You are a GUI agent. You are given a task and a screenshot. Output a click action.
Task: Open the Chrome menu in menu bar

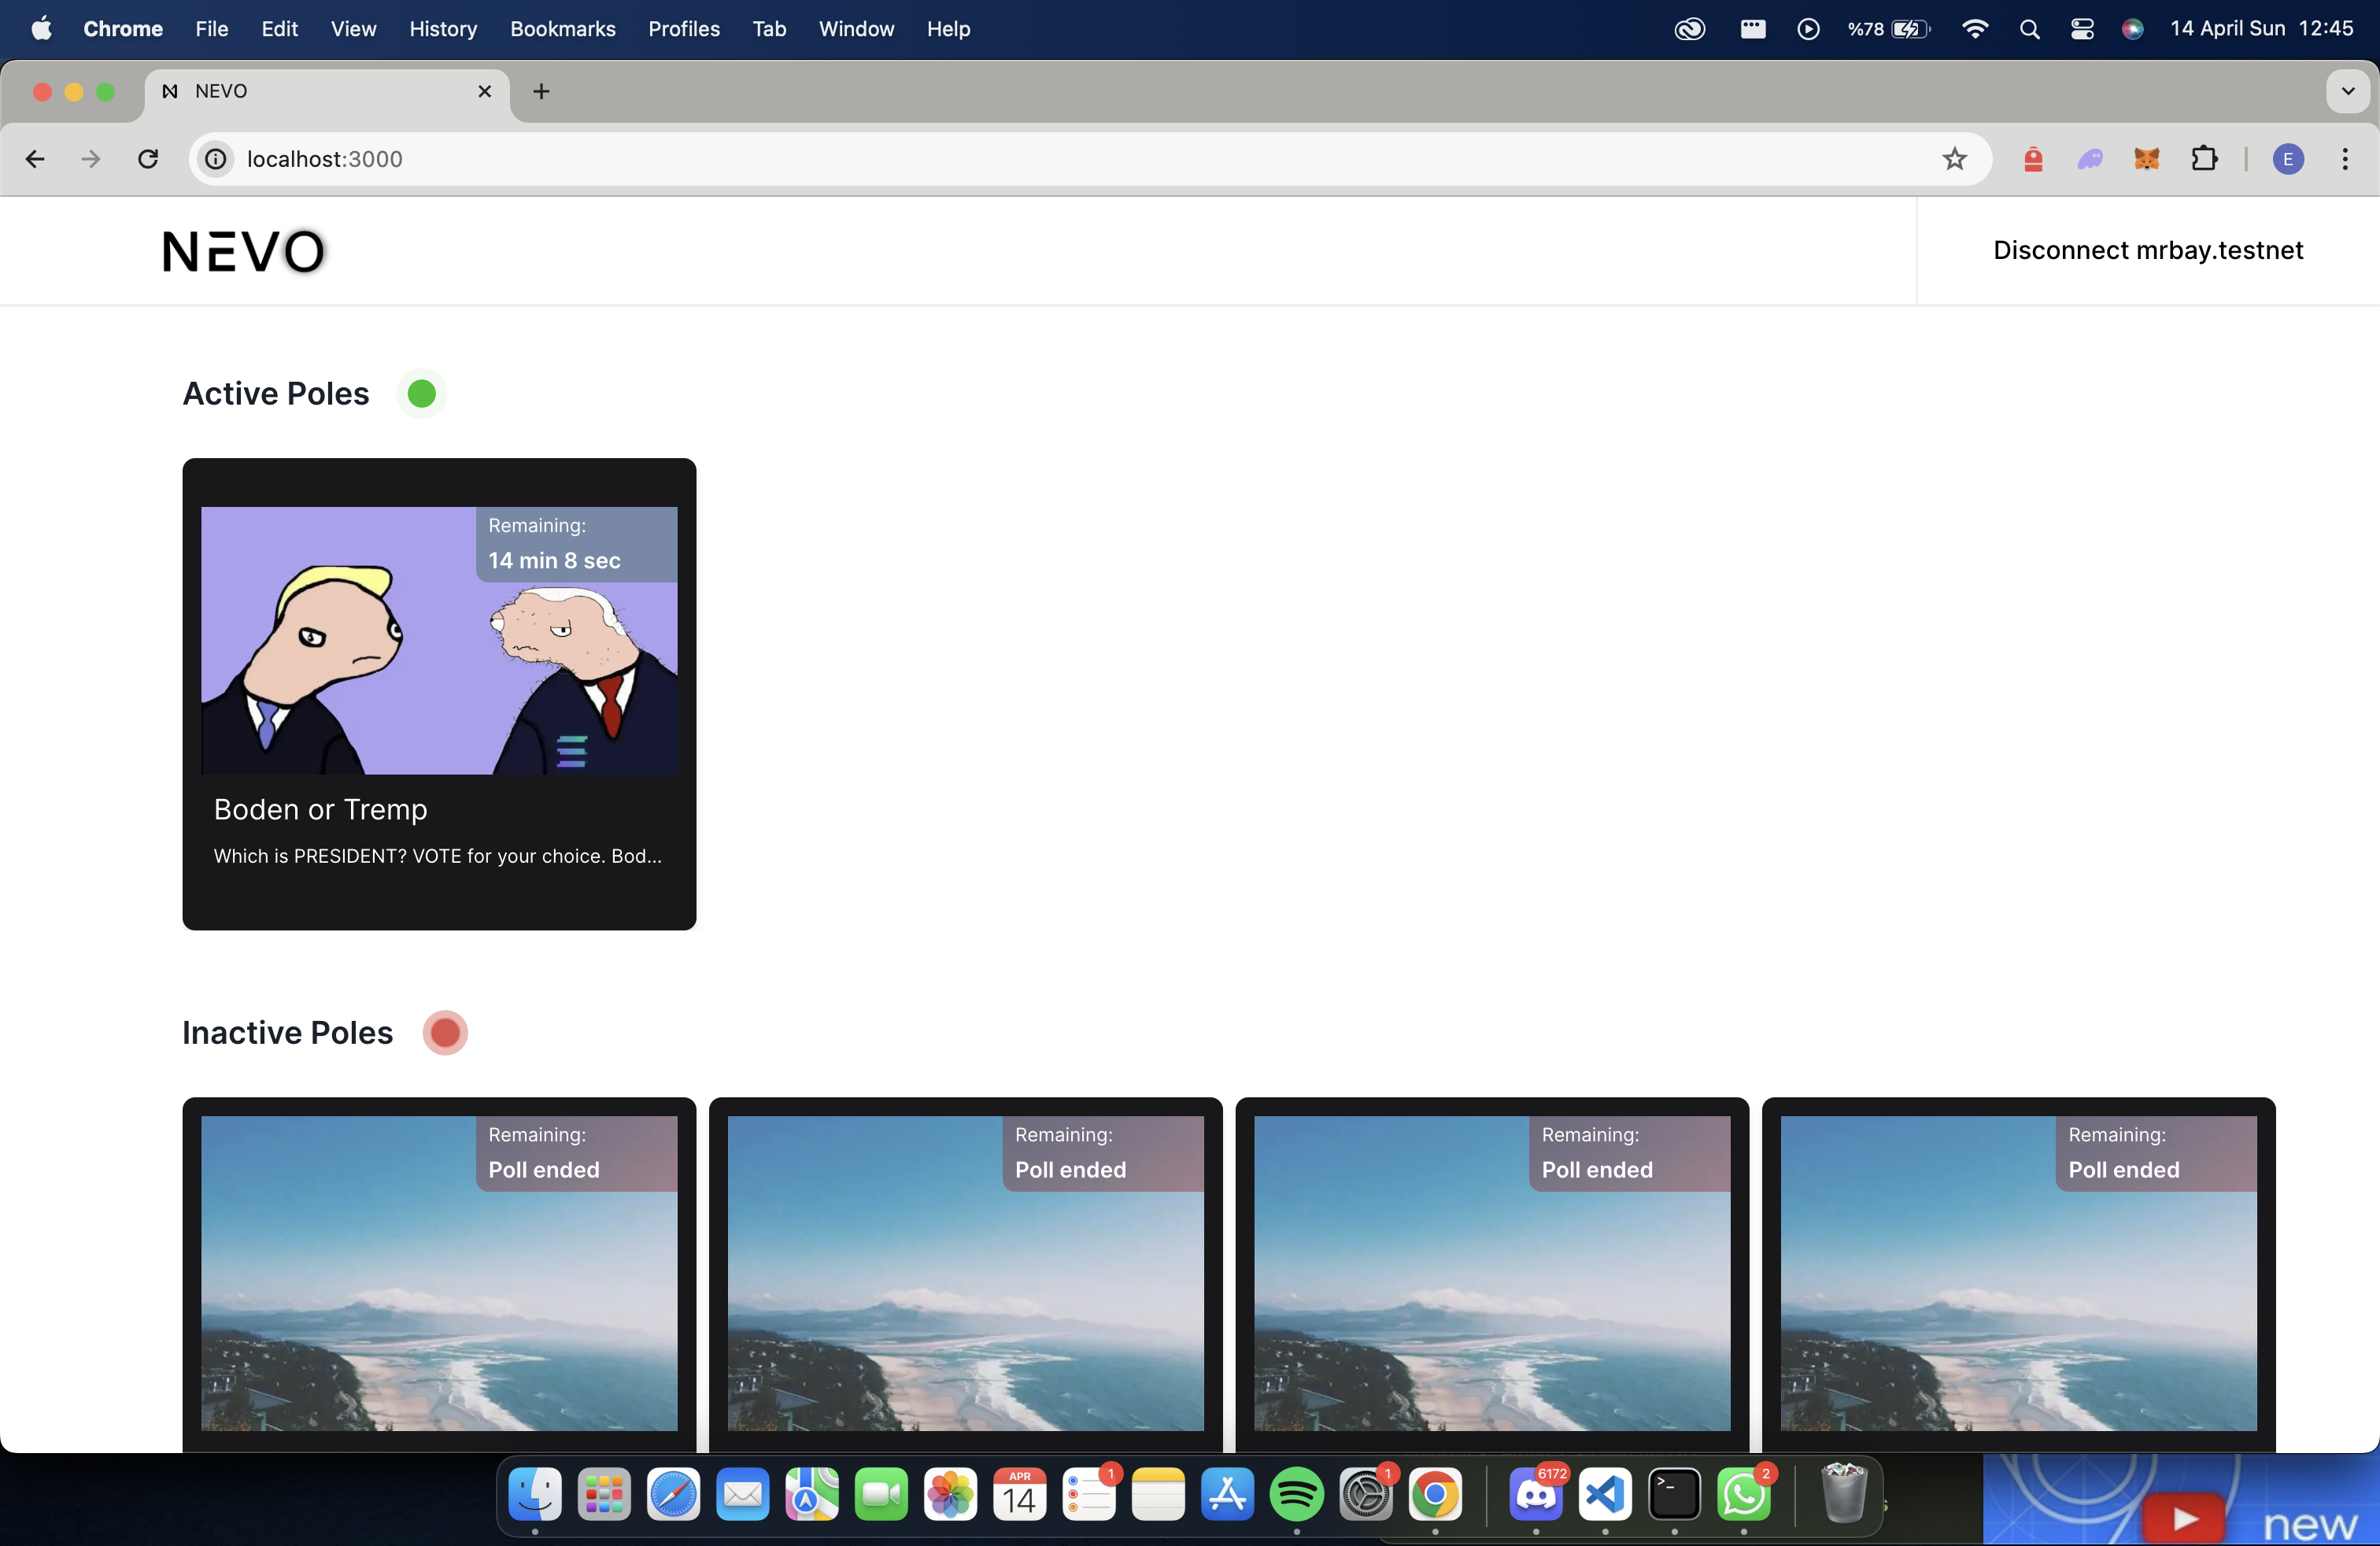point(123,29)
